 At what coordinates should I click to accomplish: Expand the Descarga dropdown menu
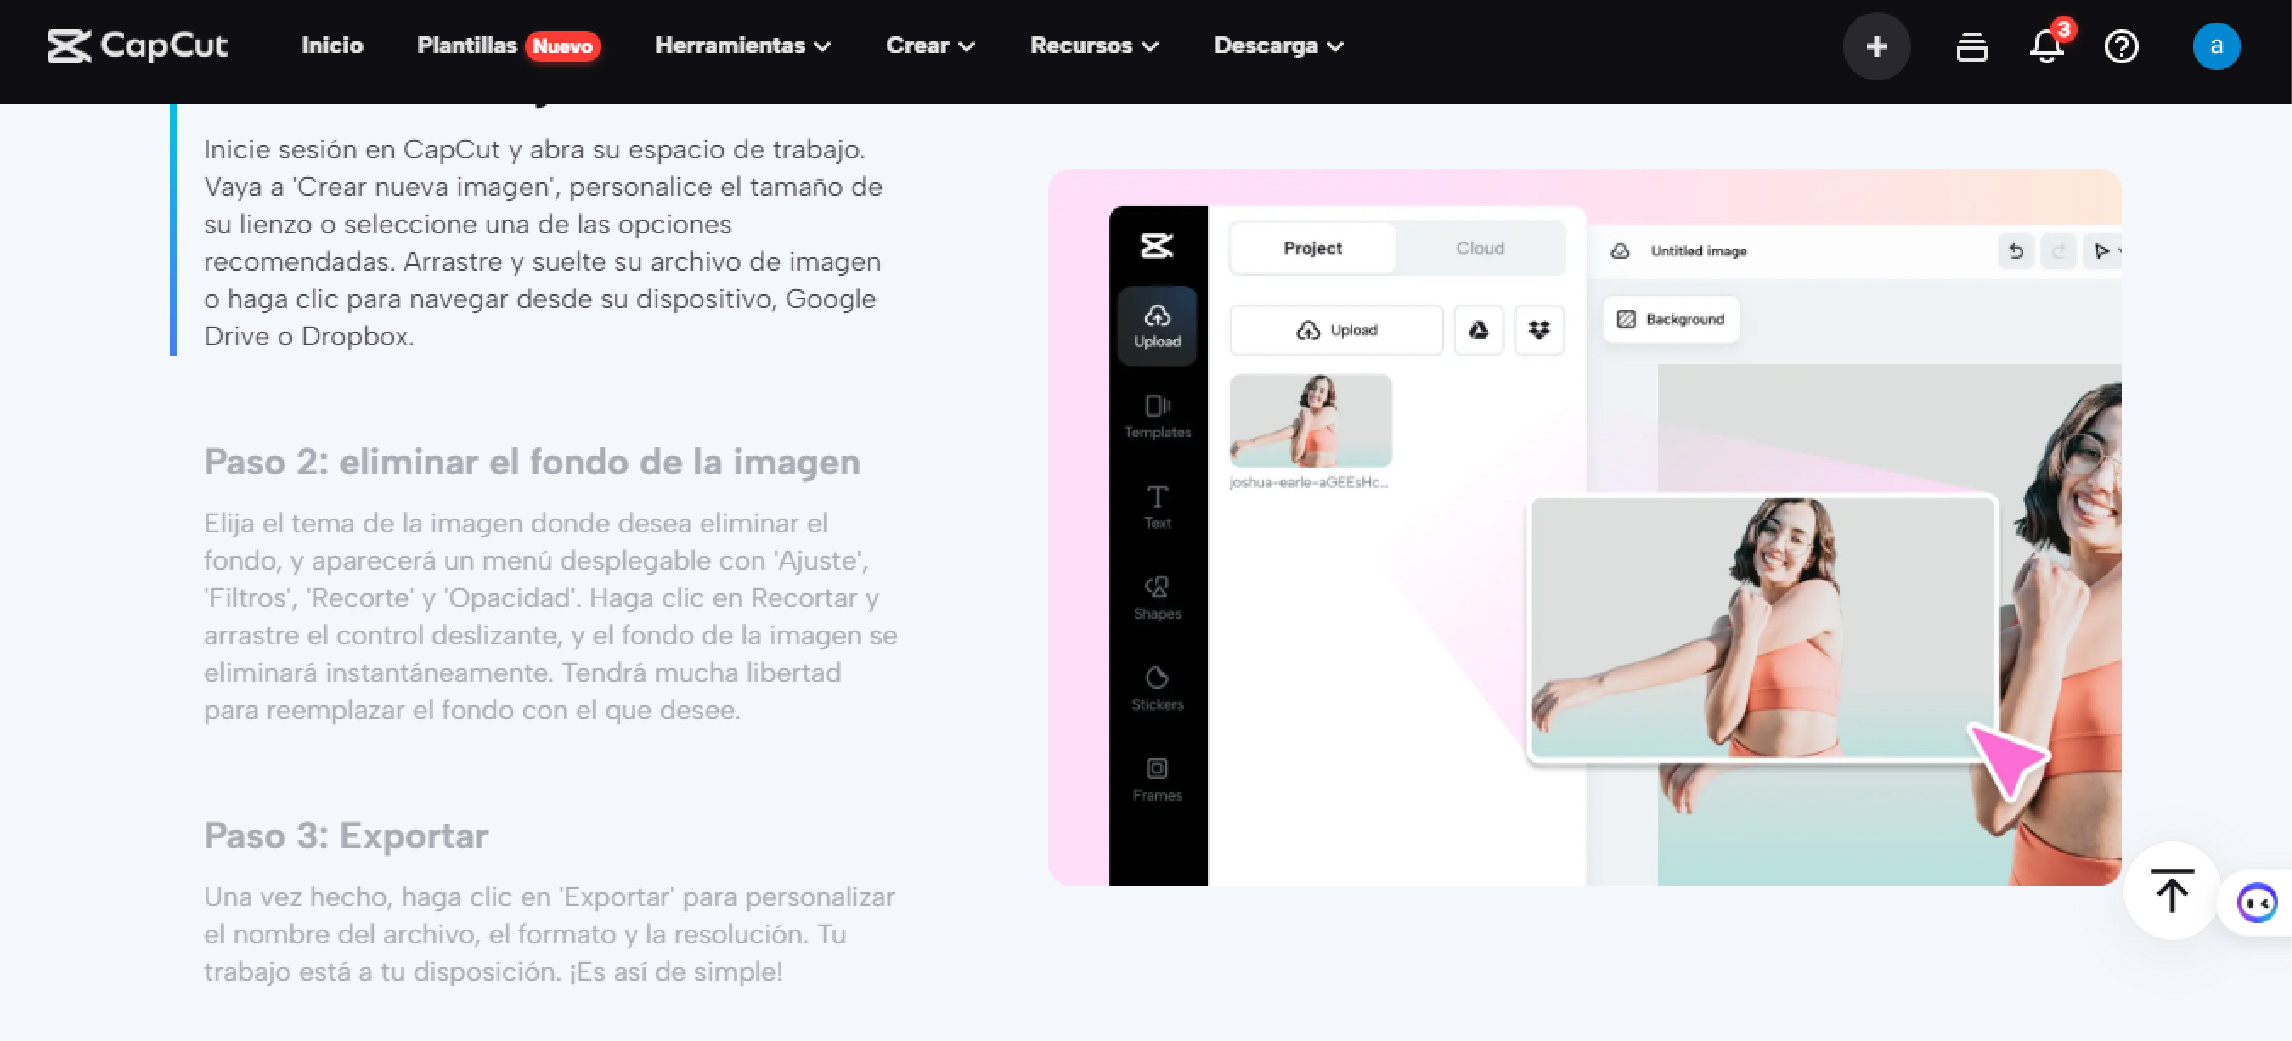tap(1278, 46)
